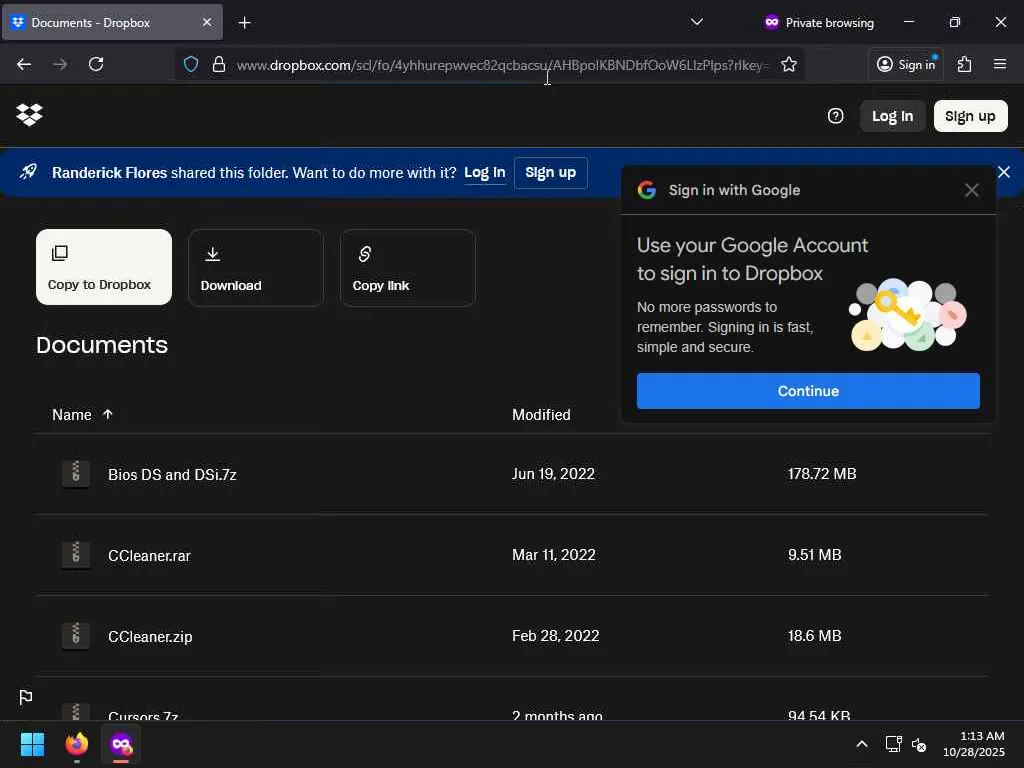Click the Copy link button

[408, 268]
